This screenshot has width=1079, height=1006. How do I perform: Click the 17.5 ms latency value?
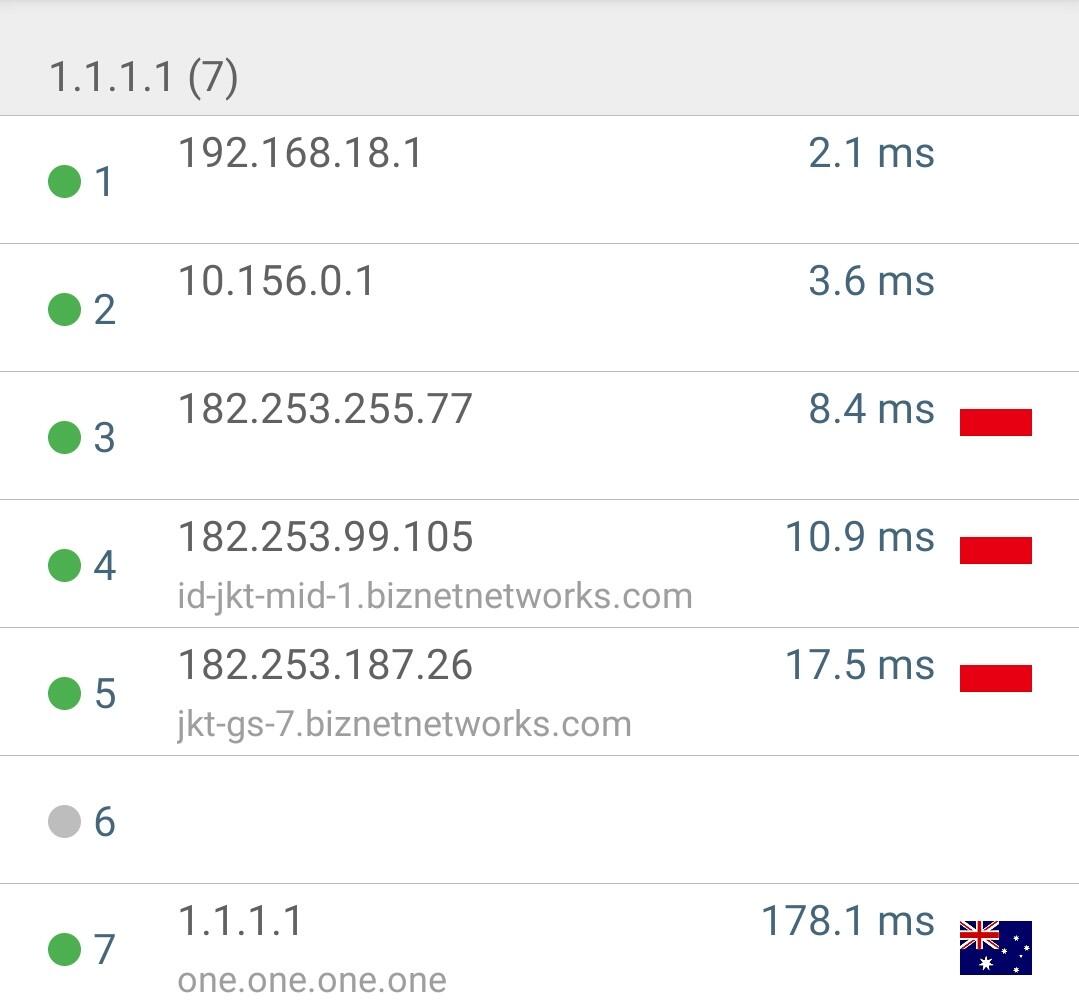[x=860, y=666]
